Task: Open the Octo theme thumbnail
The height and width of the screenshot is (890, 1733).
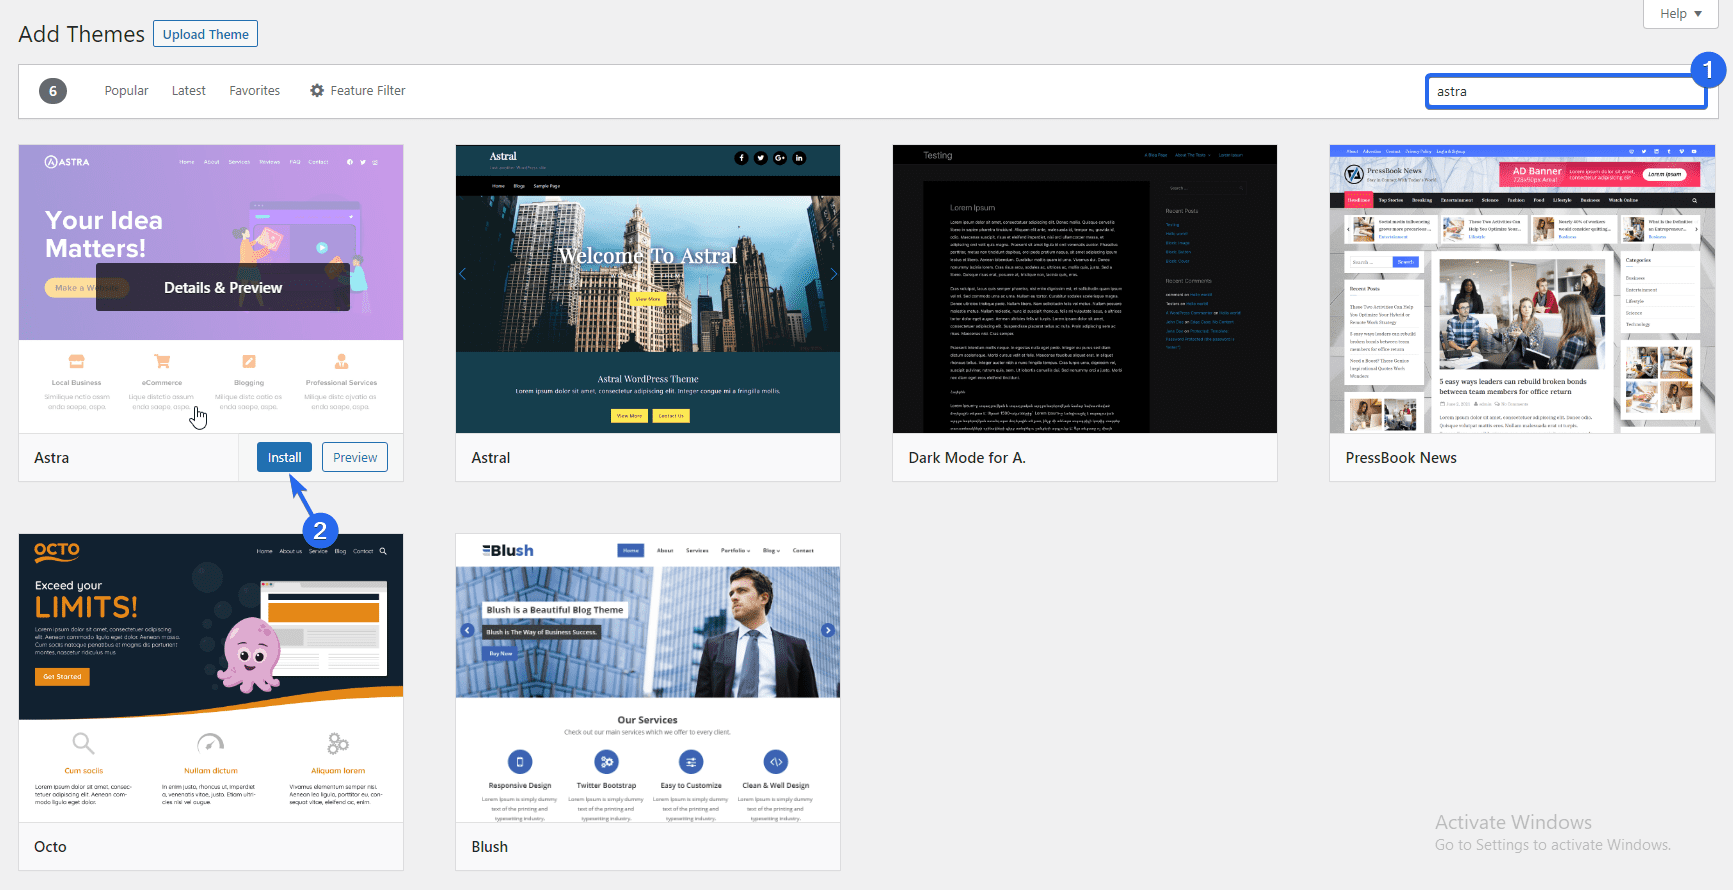Action: [211, 678]
